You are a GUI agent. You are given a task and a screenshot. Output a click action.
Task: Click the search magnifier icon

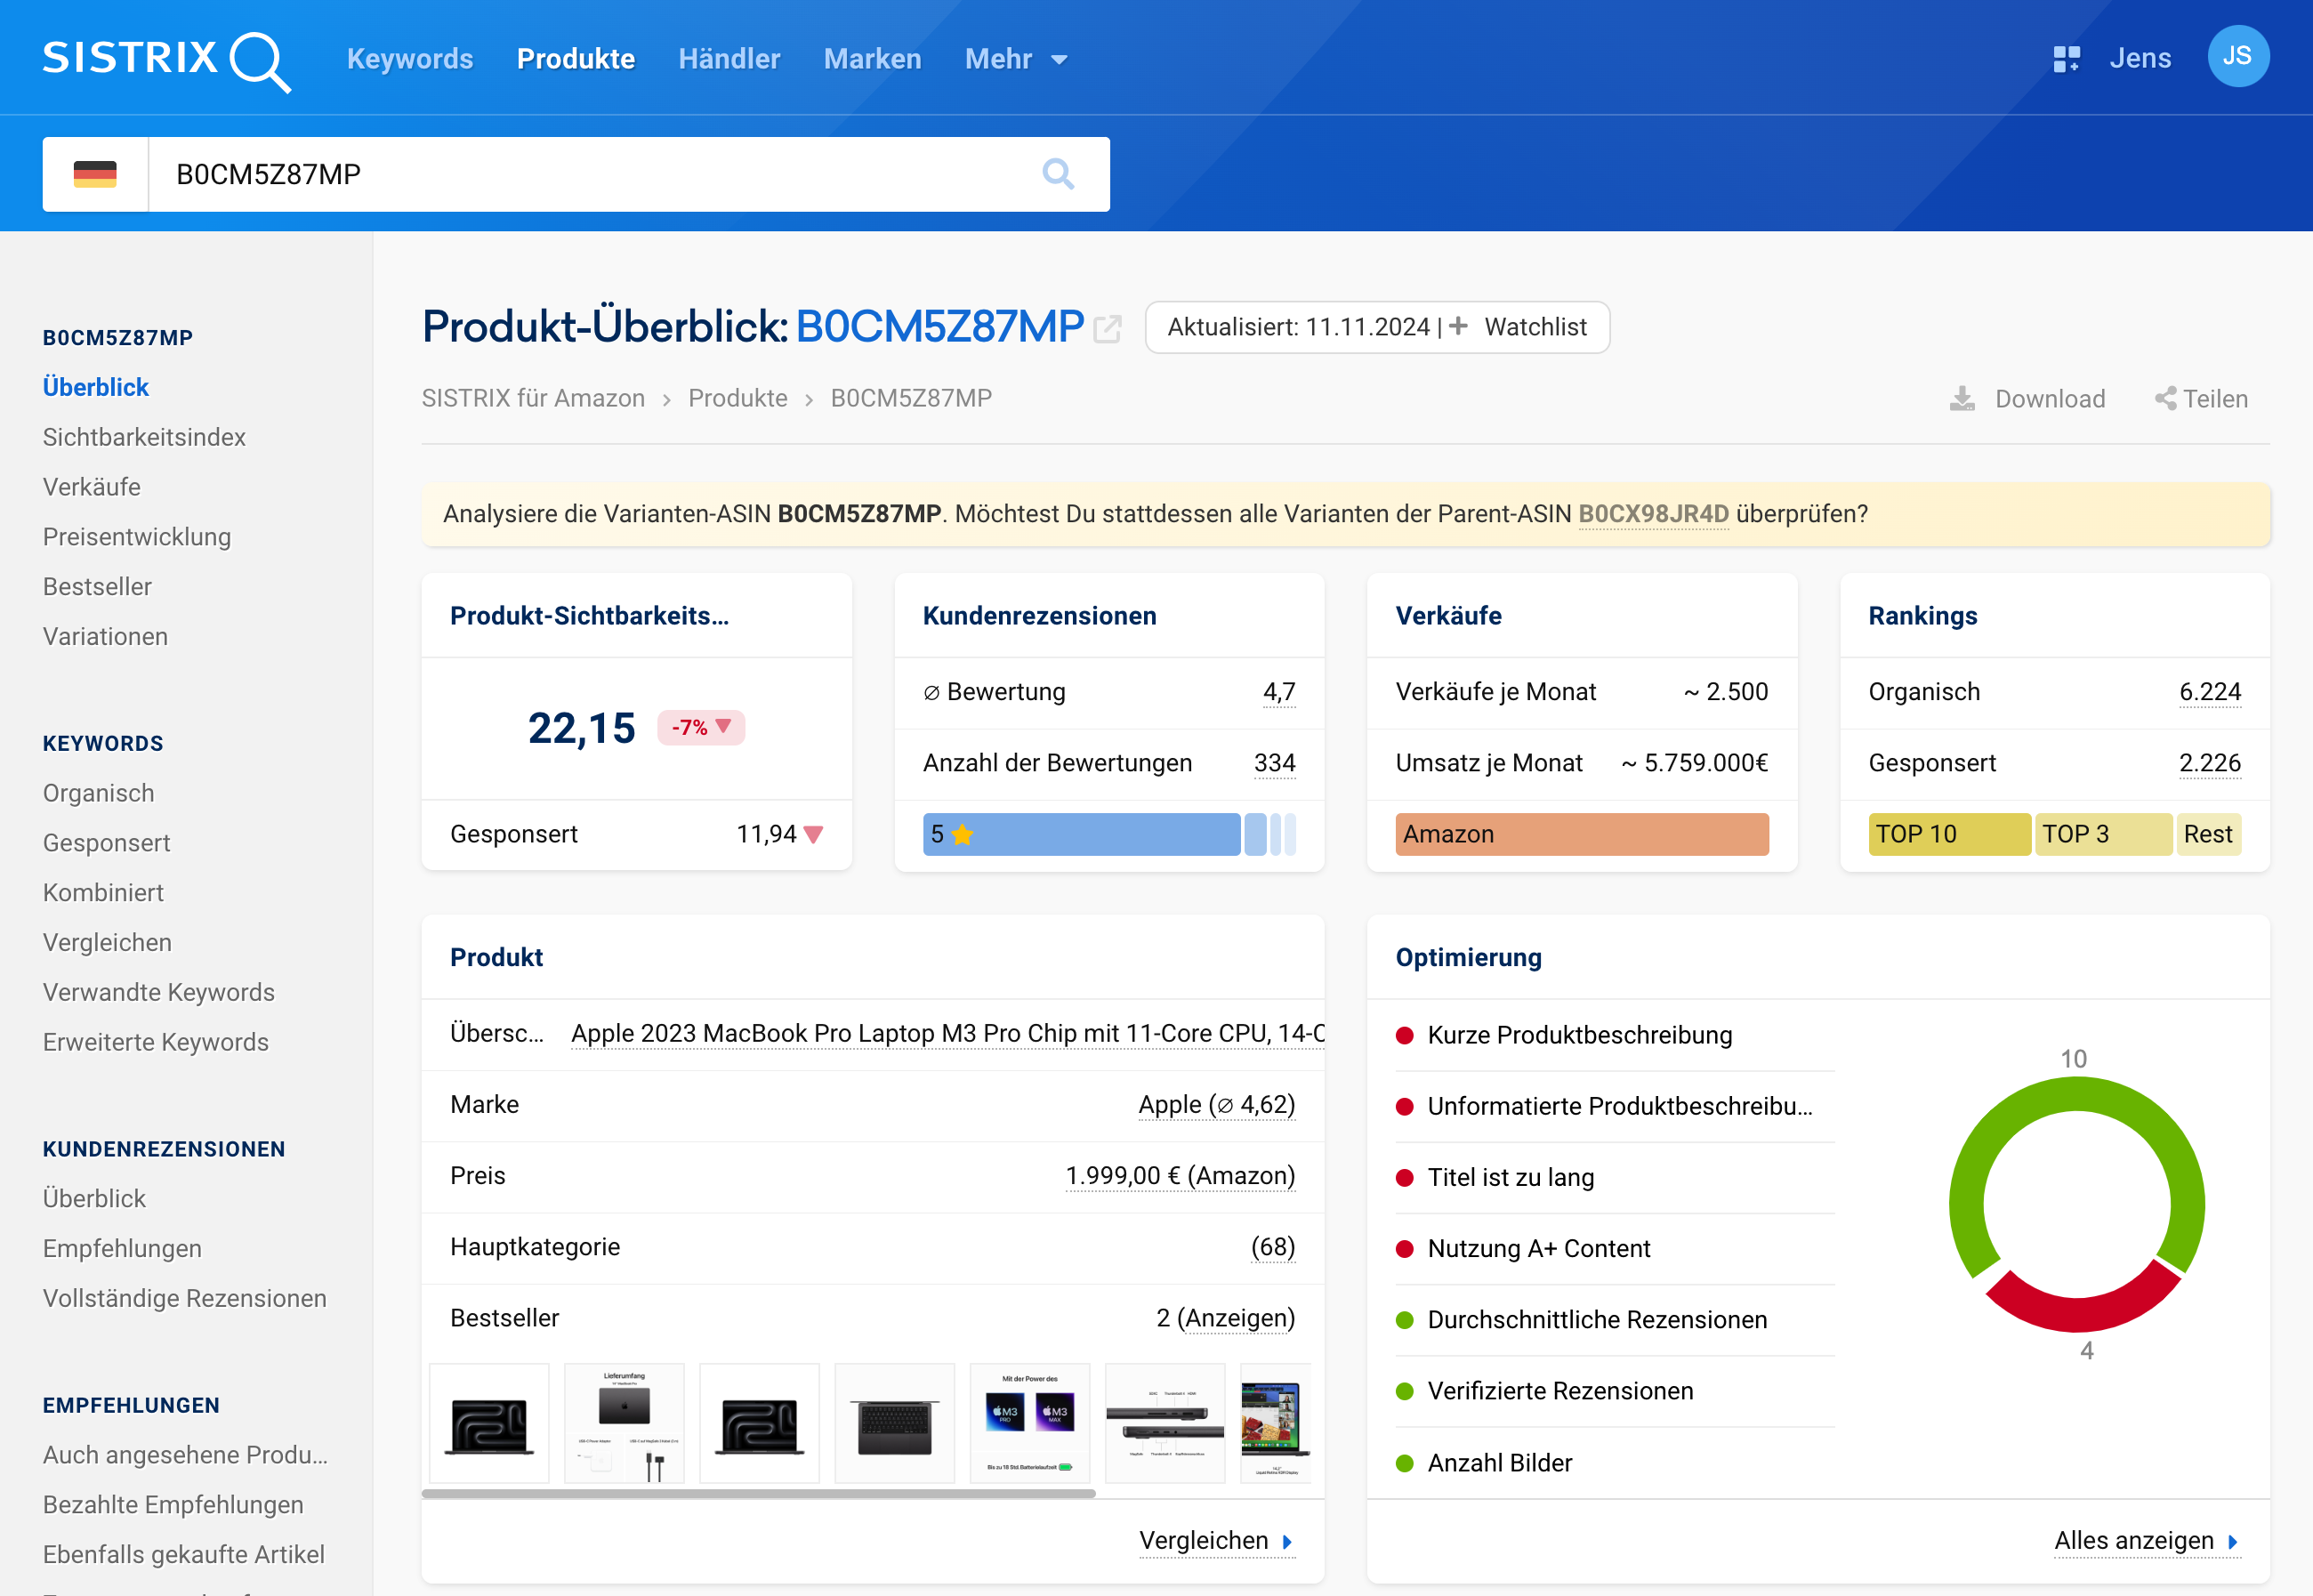1058,174
